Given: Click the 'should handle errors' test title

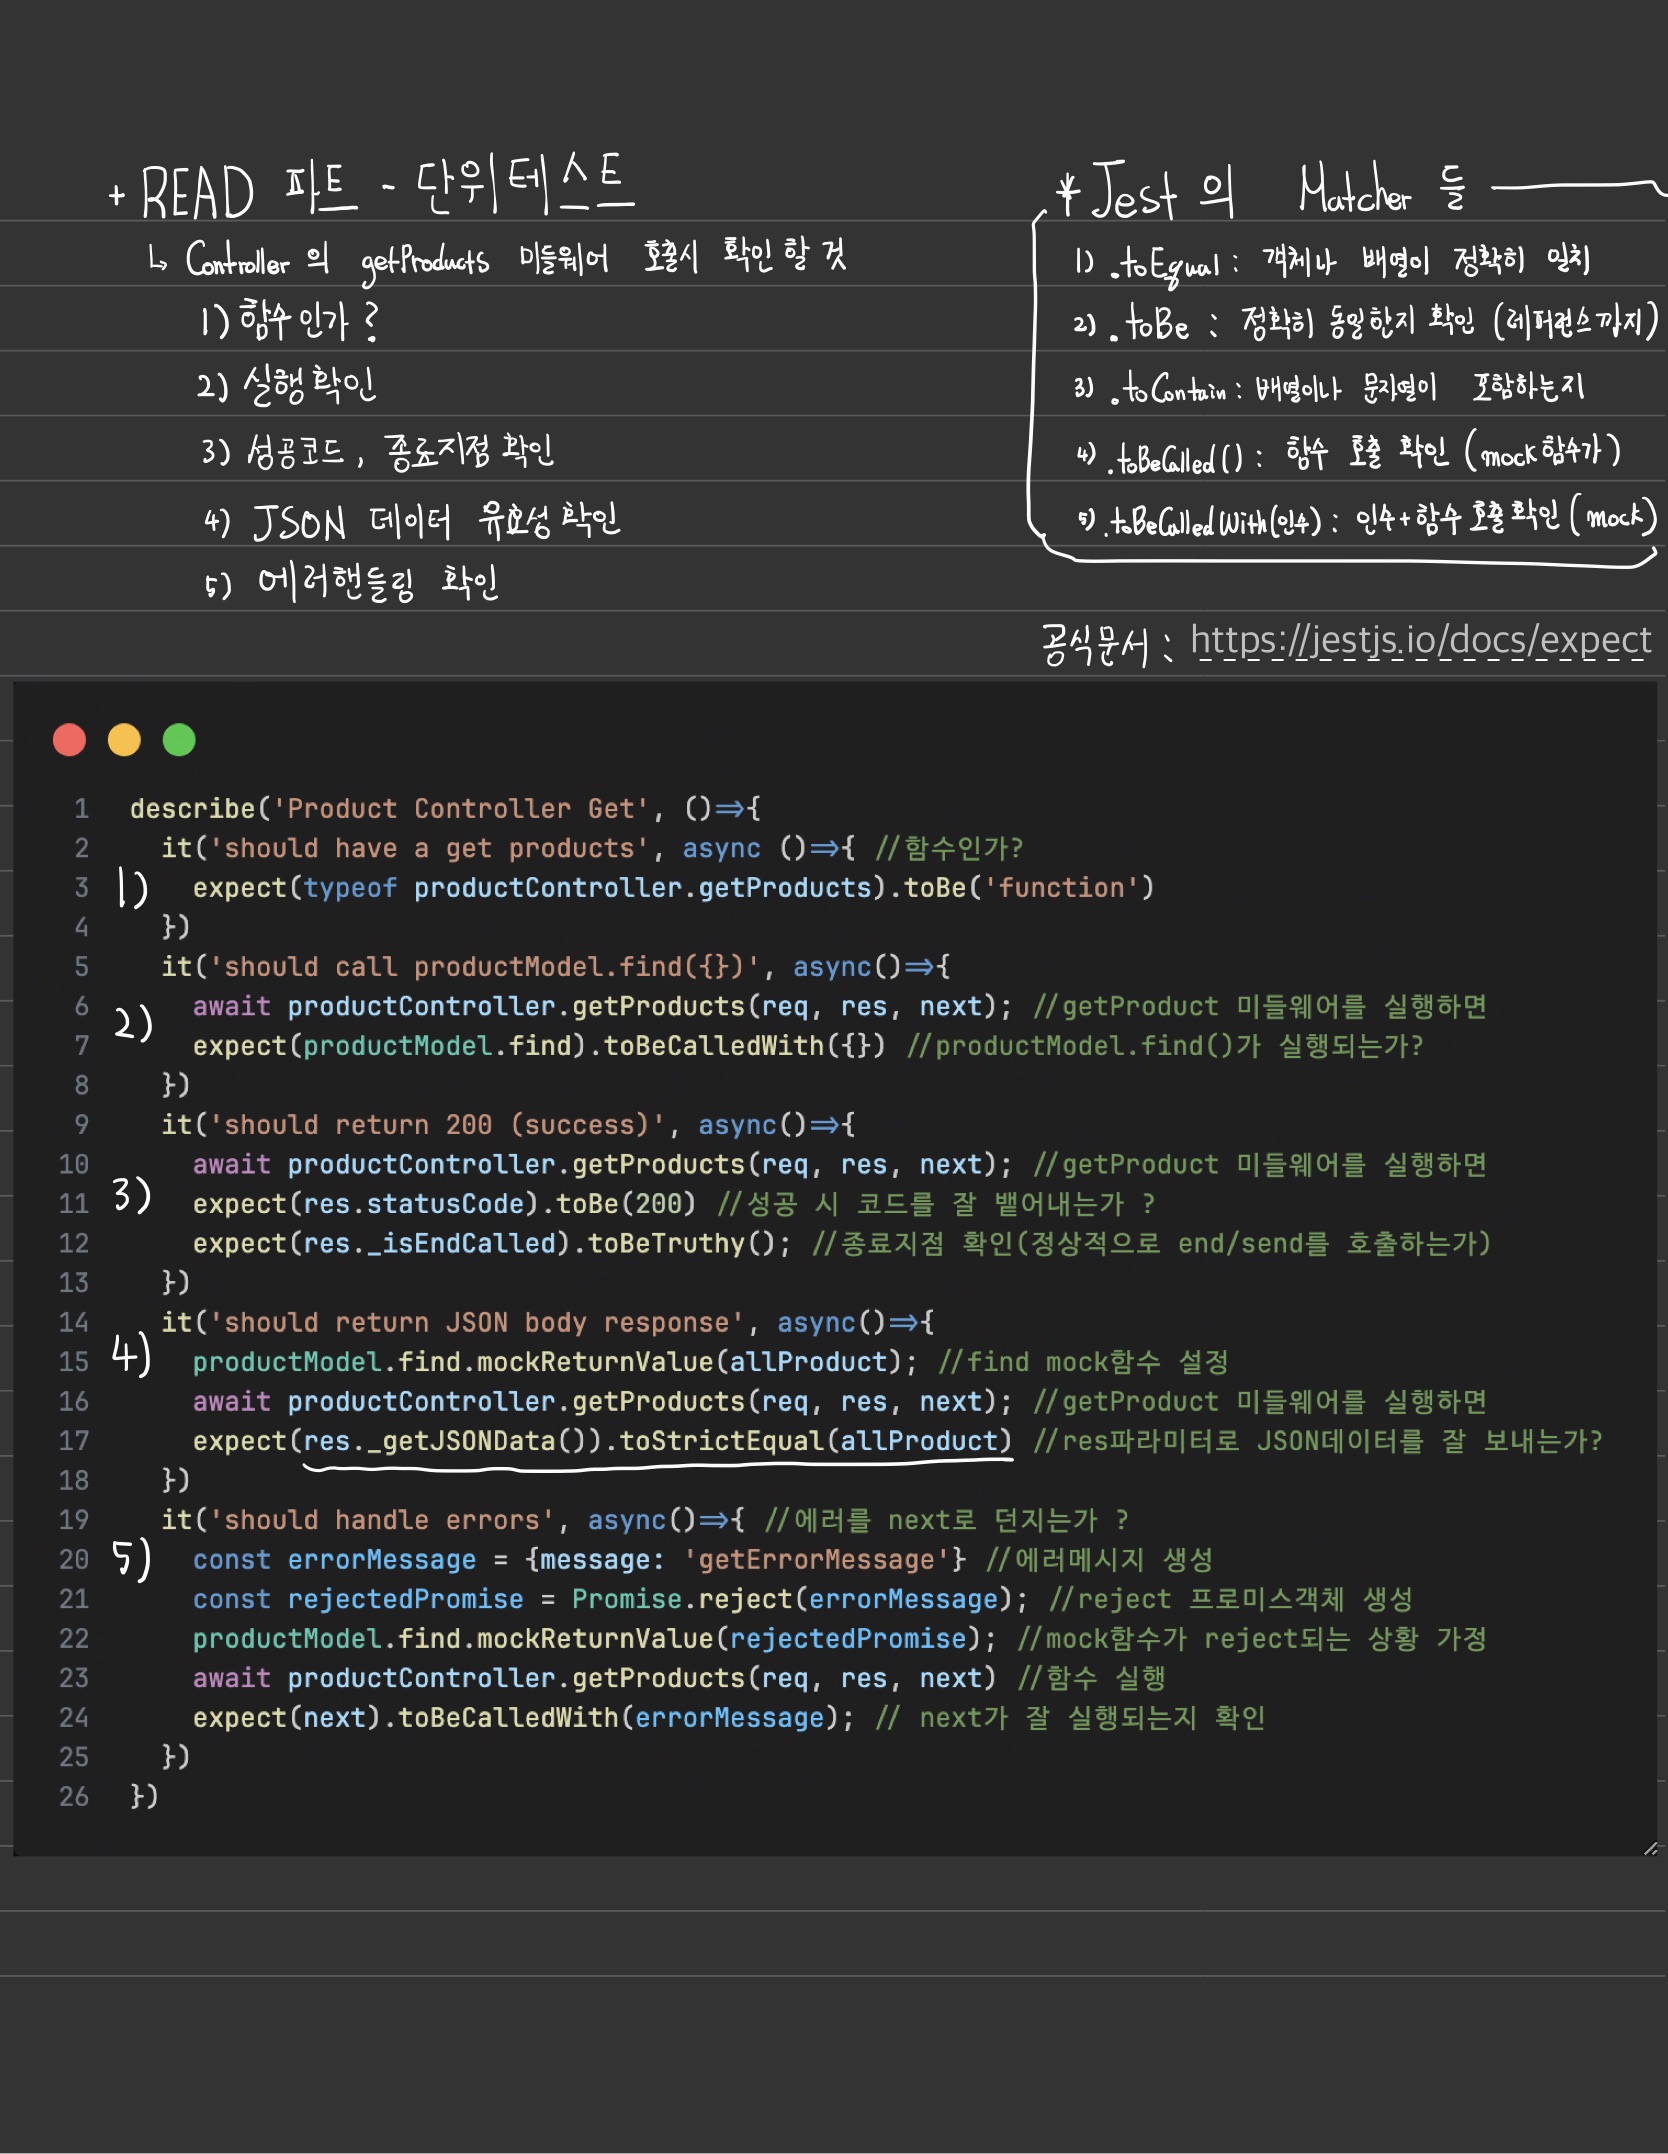Looking at the screenshot, I should pyautogui.click(x=382, y=1520).
